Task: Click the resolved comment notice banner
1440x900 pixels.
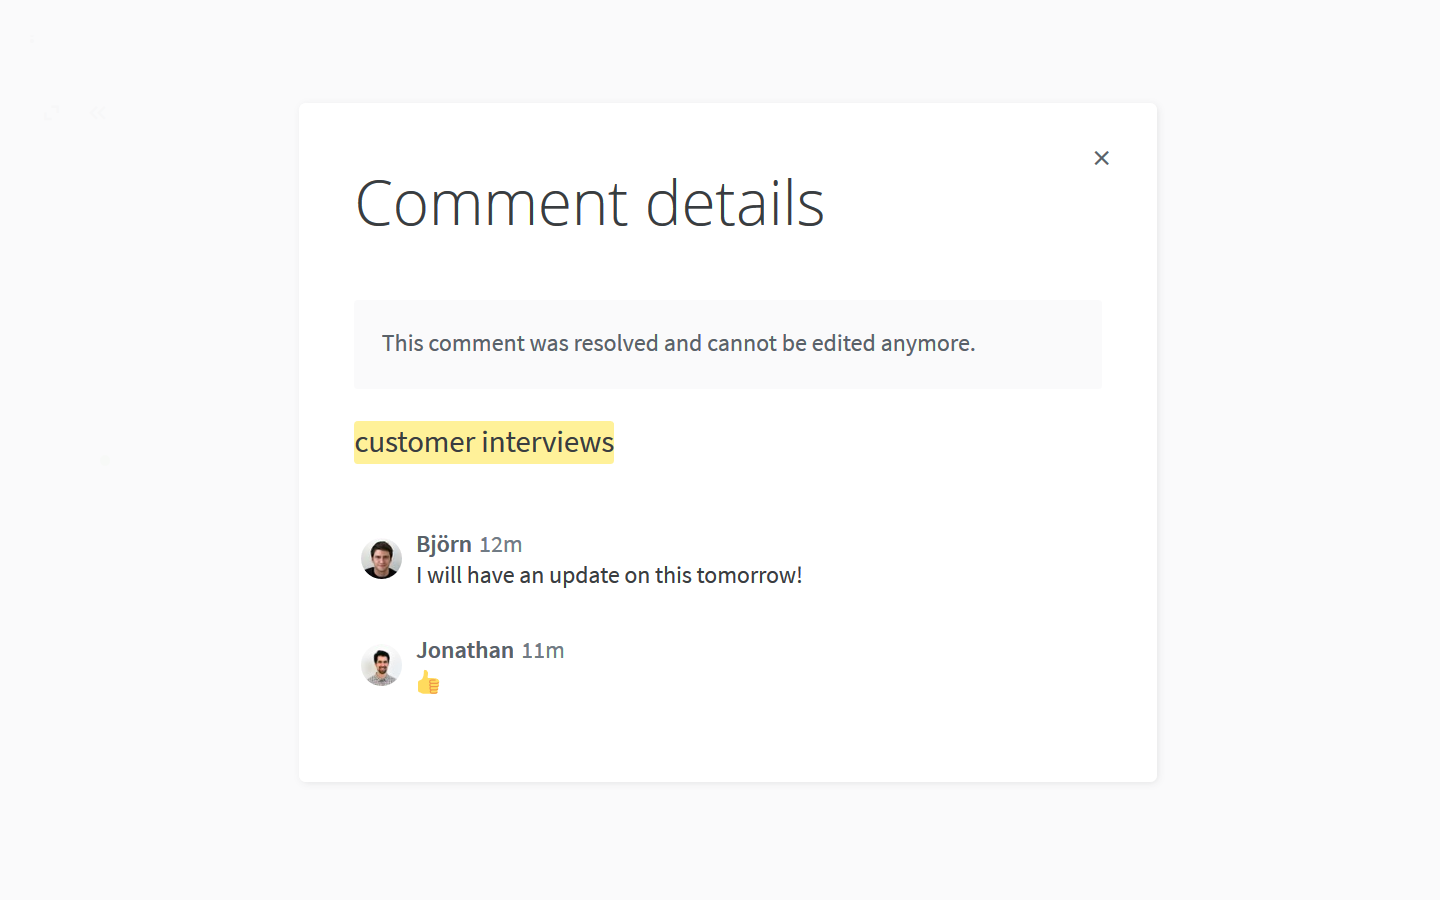Action: click(728, 344)
